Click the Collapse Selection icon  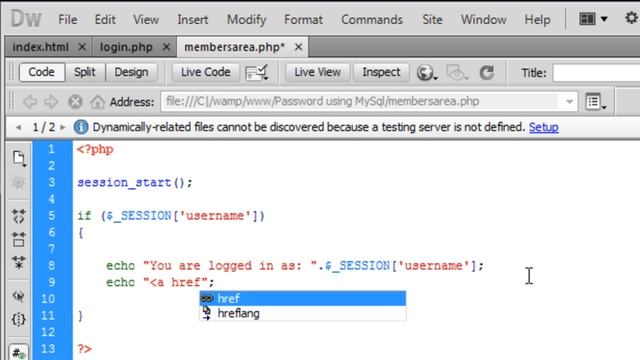tap(18, 239)
